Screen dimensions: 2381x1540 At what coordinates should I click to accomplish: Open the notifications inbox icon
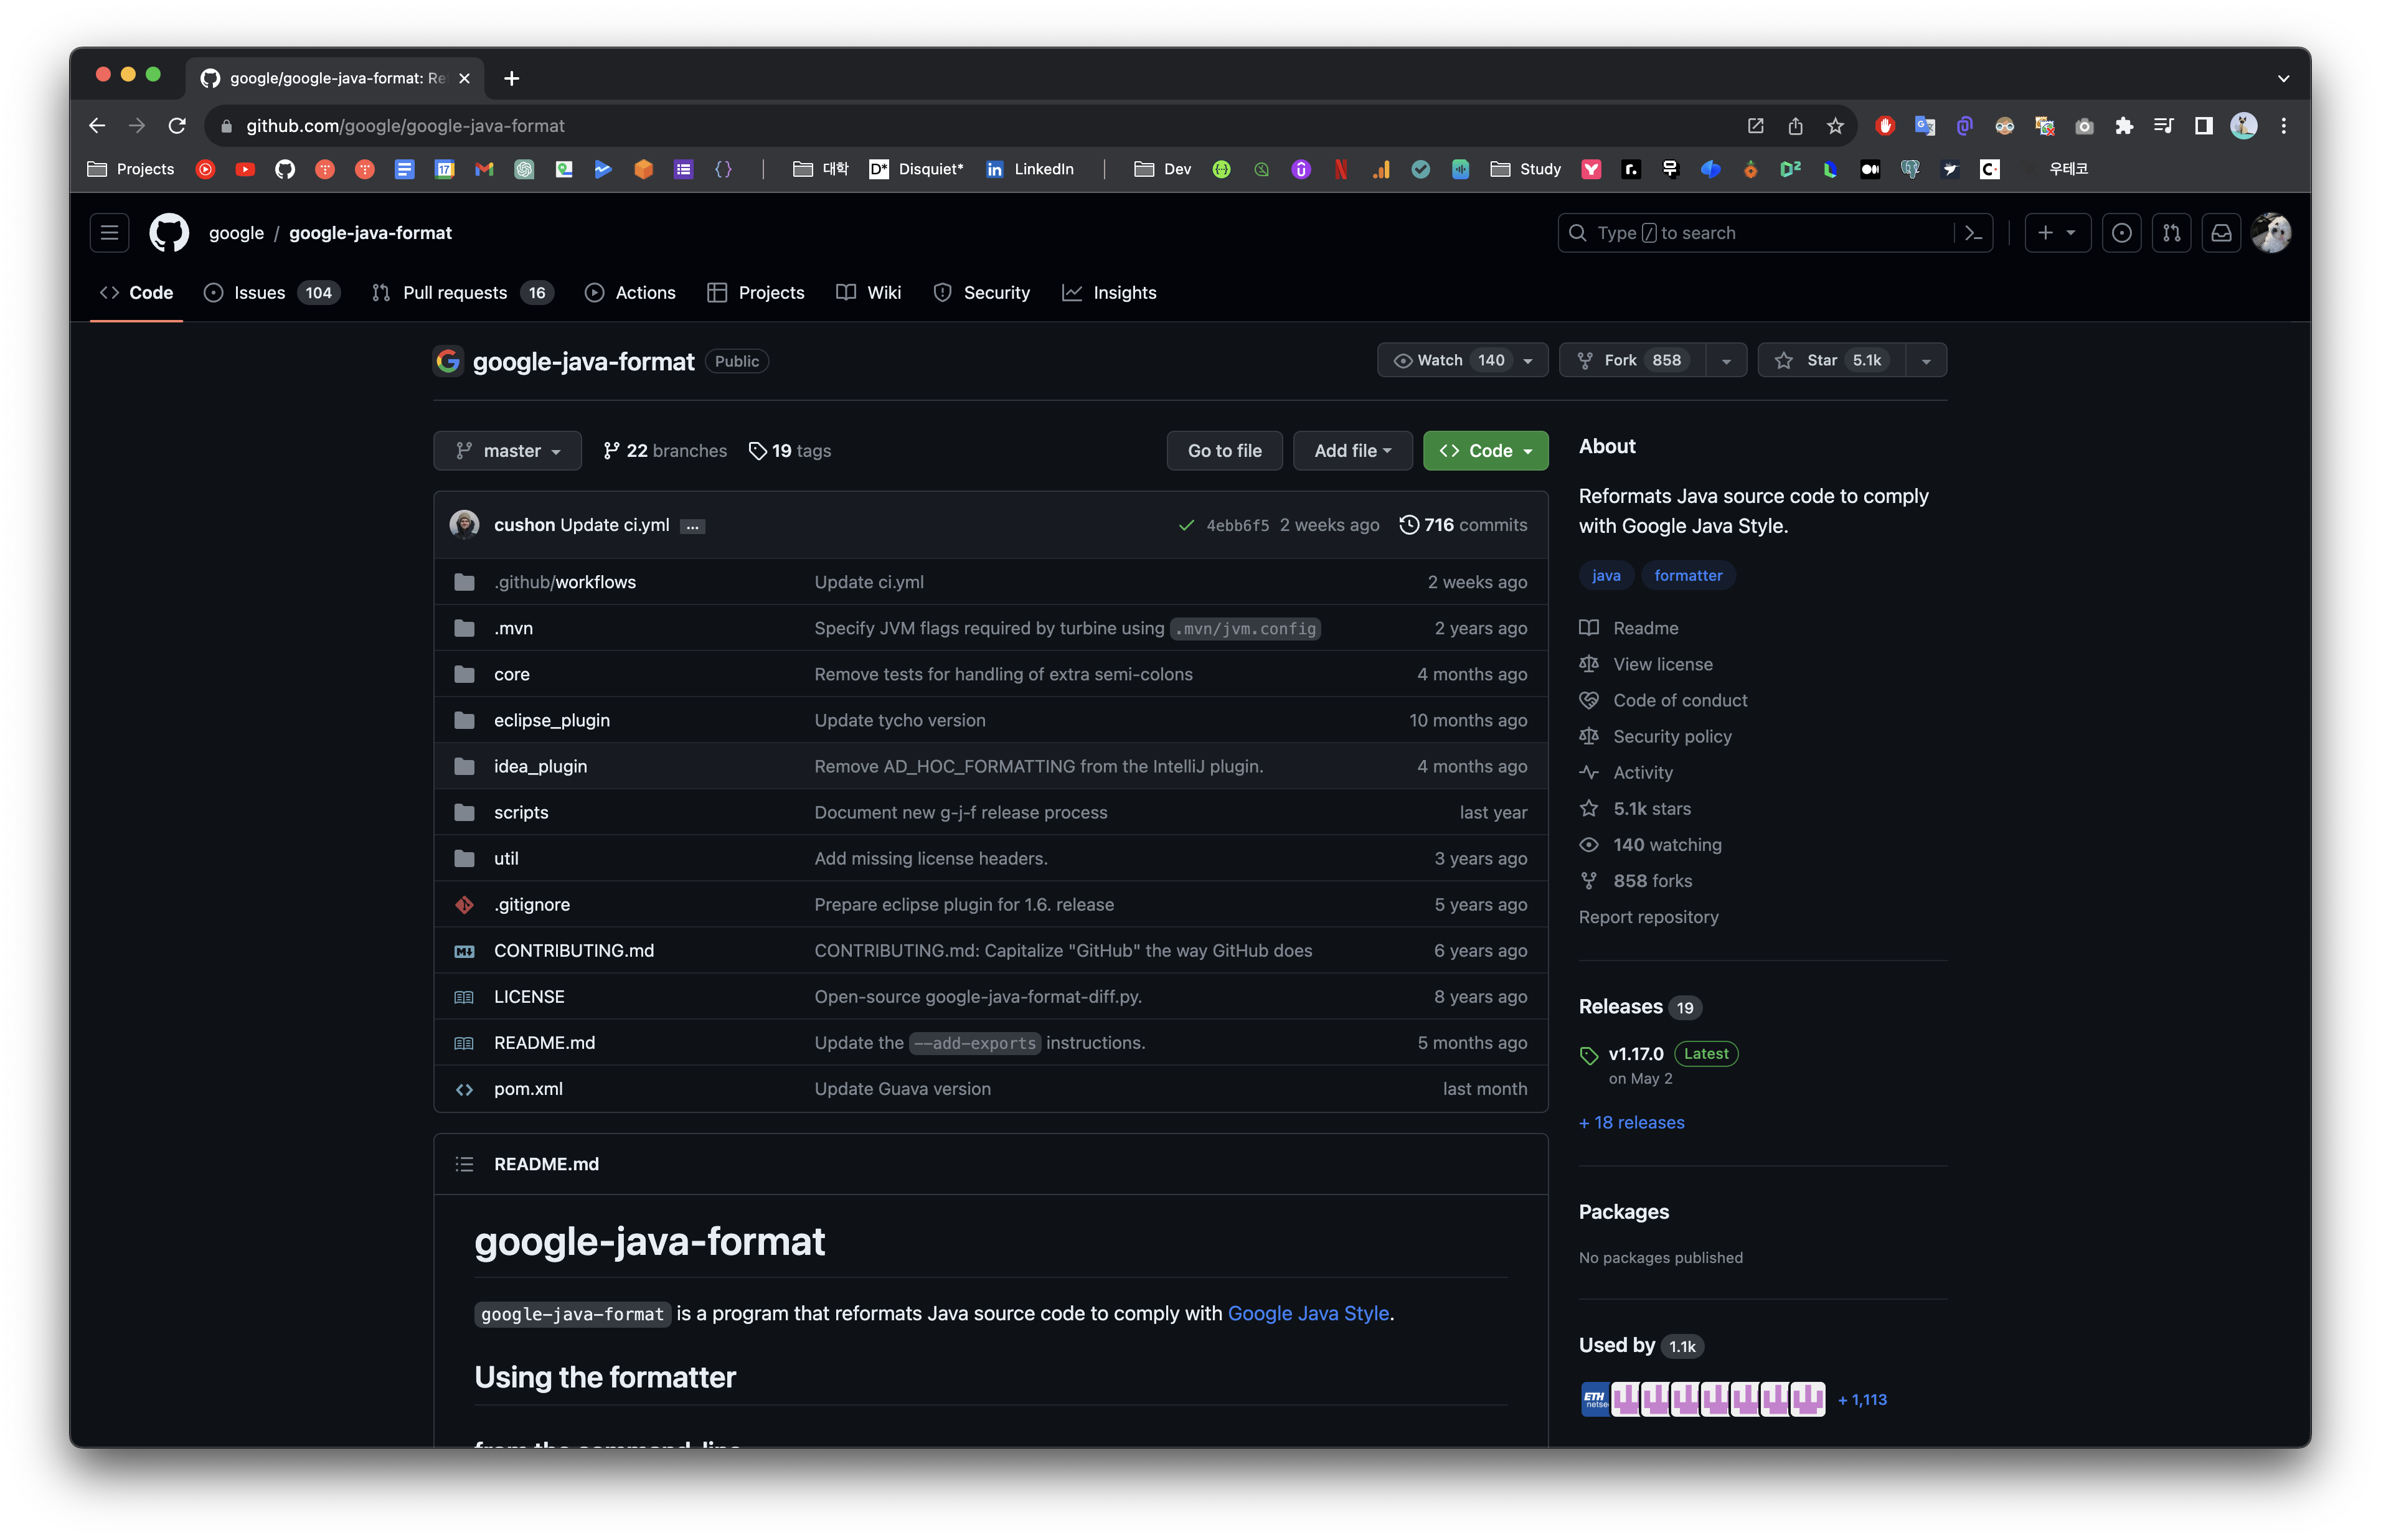[x=2221, y=233]
